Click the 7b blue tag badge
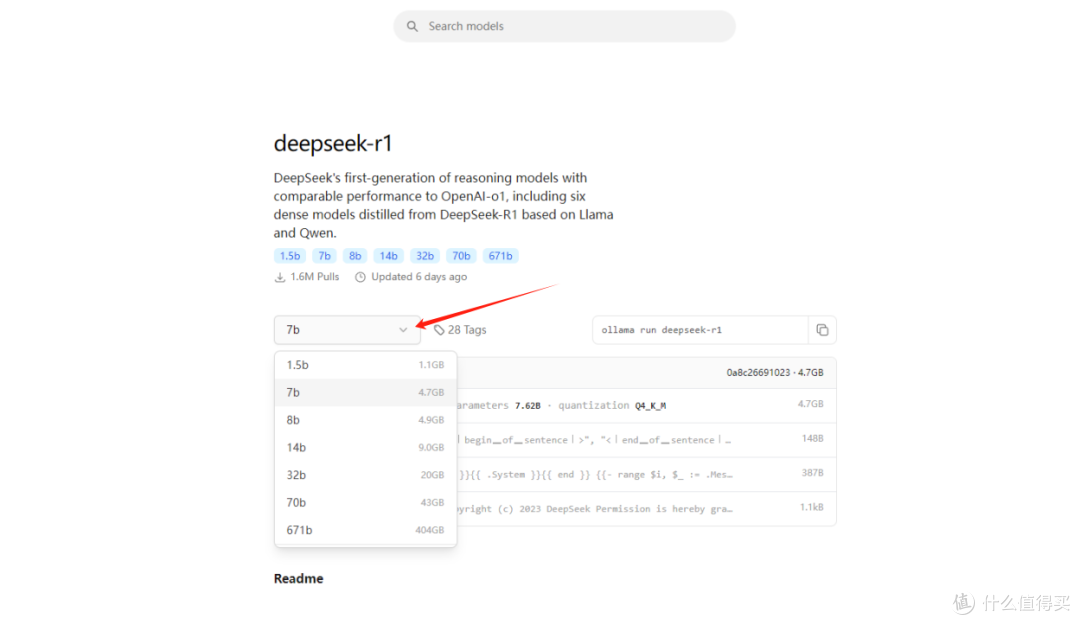The width and height of the screenshot is (1080, 625). tap(324, 256)
